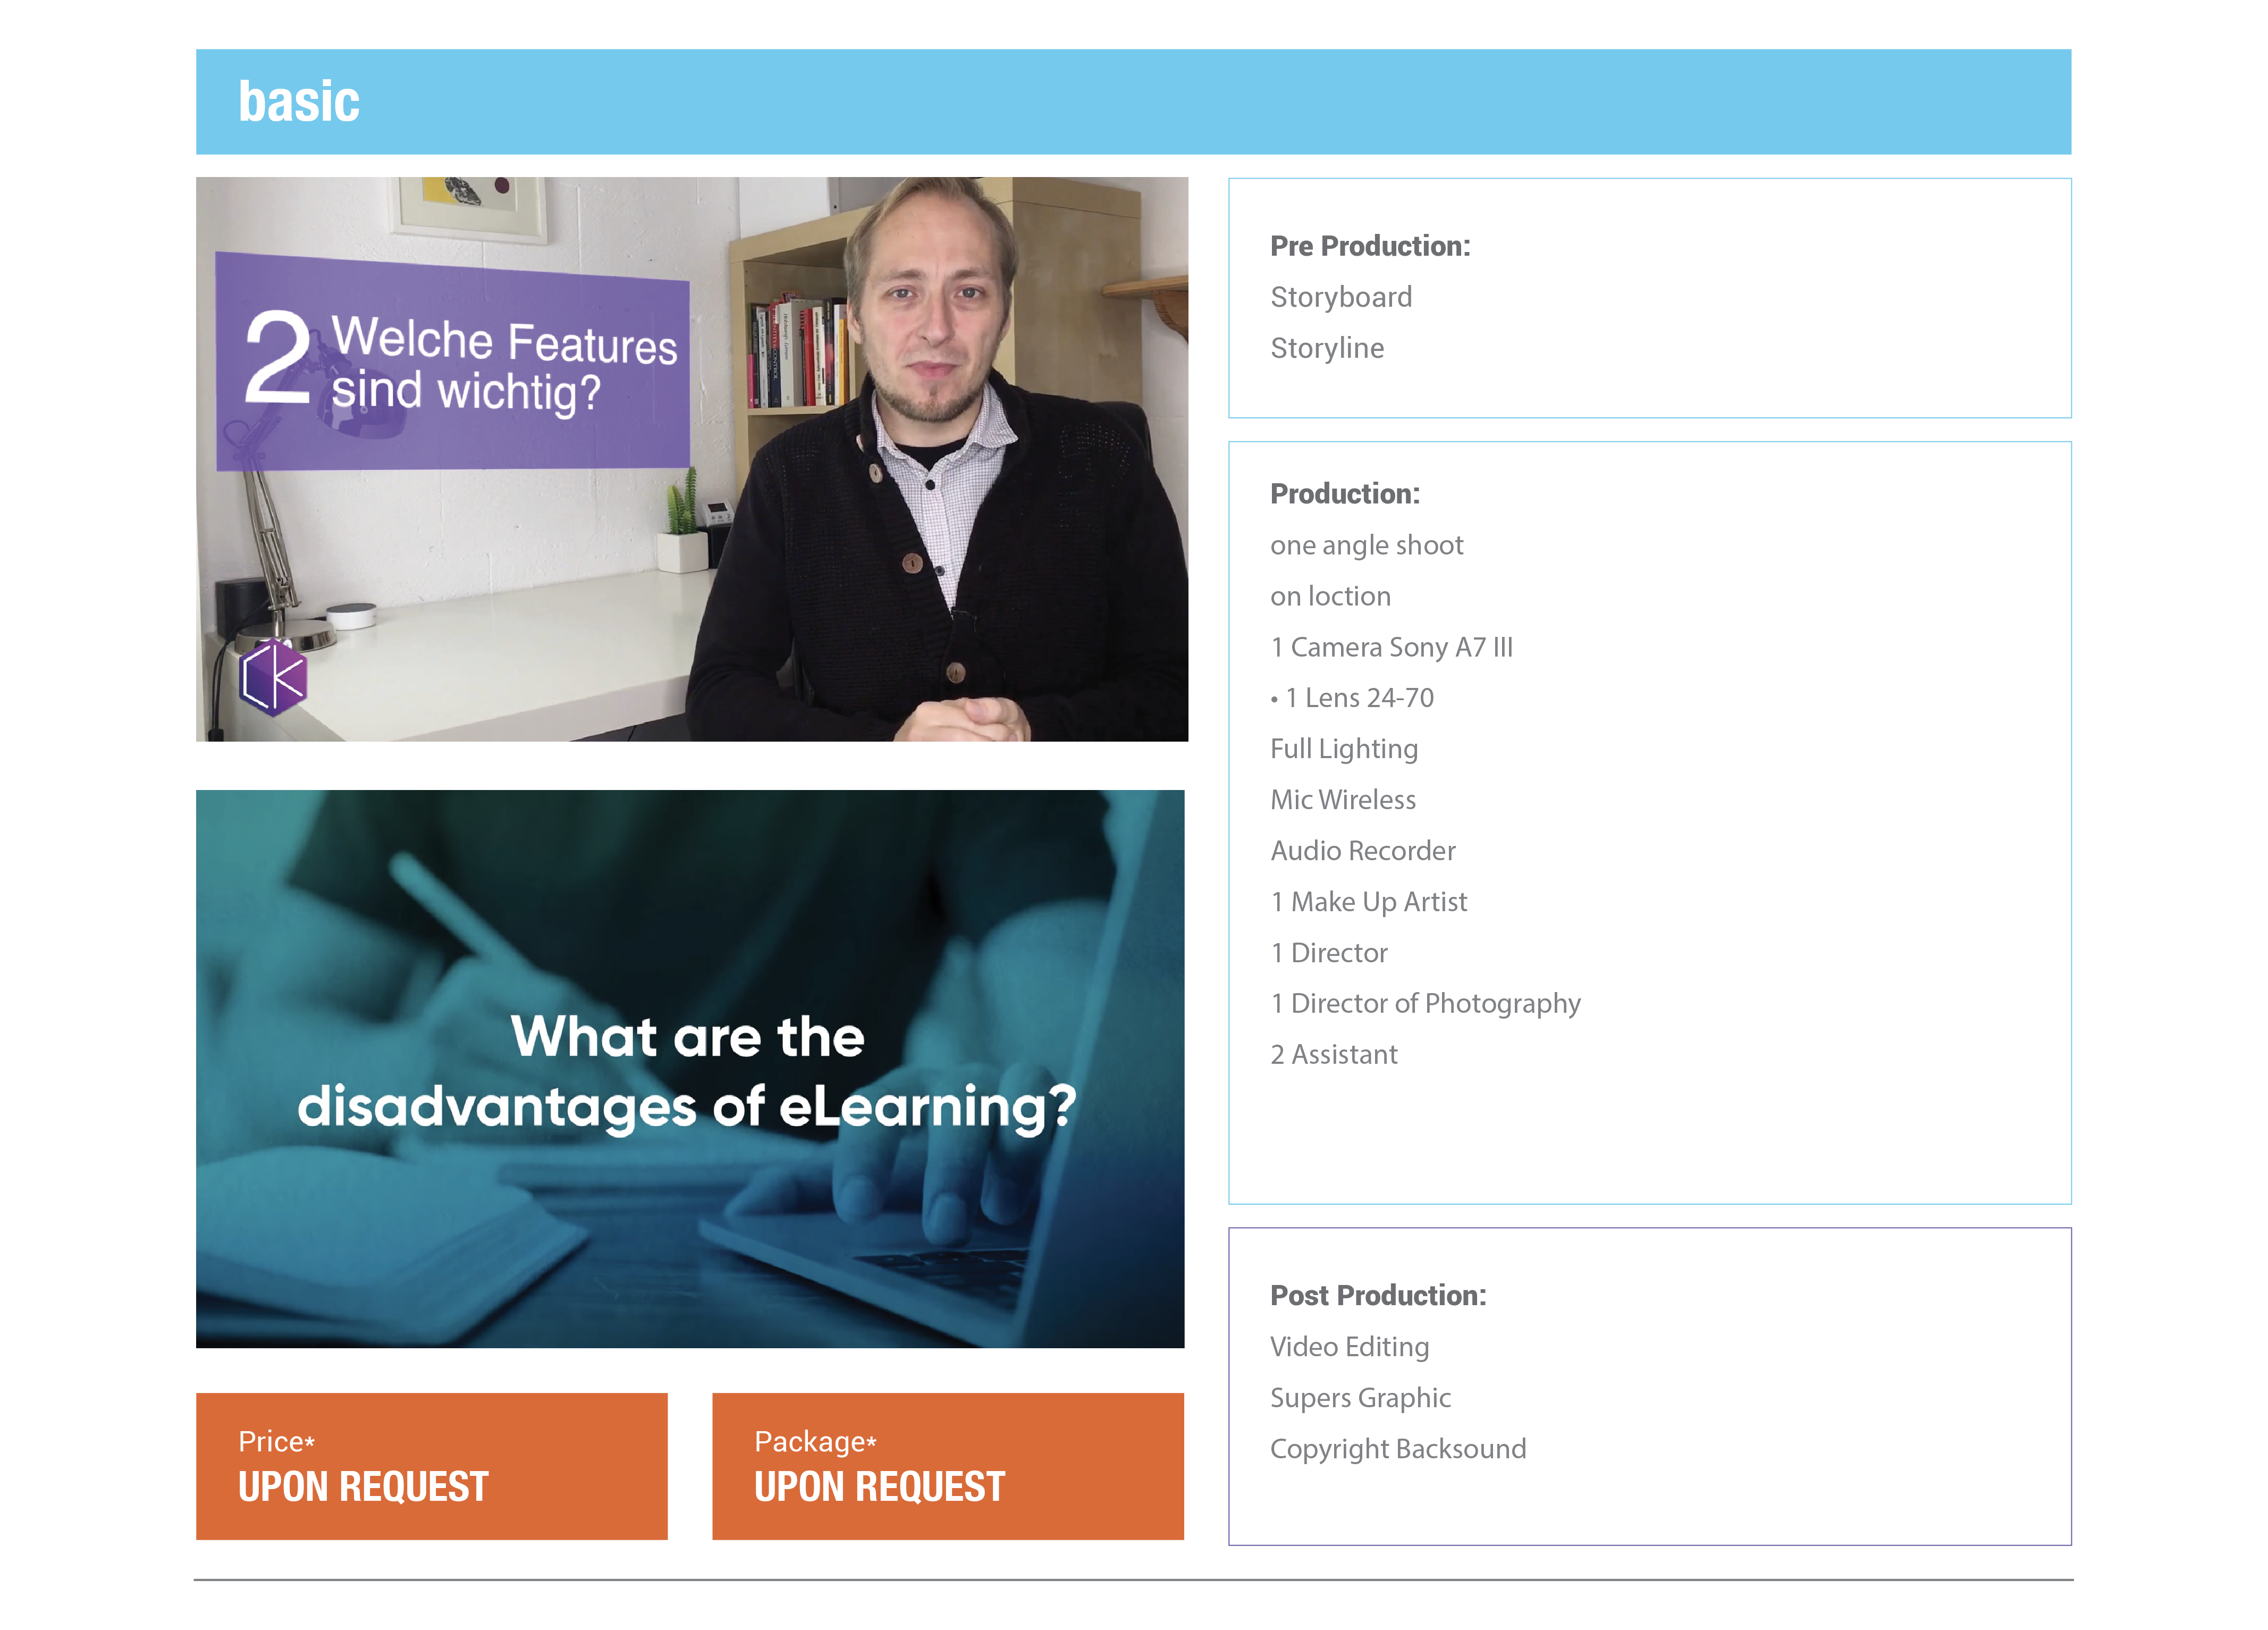Select the Welche Features video thumbnail
Screen dimensions: 2268x1630
[692, 459]
